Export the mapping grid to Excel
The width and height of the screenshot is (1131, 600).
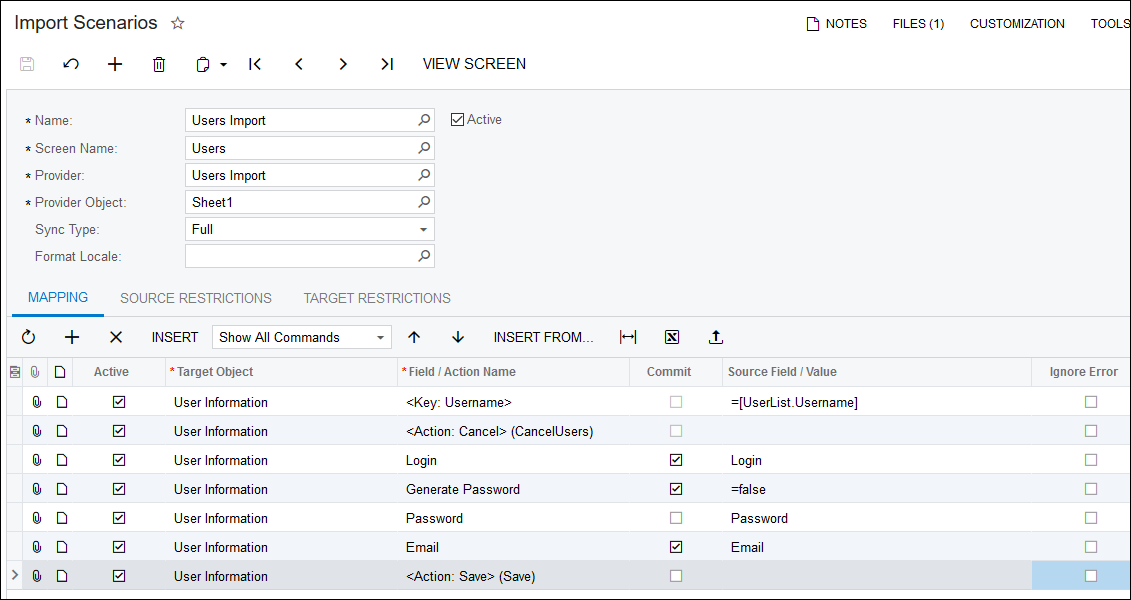click(x=672, y=338)
